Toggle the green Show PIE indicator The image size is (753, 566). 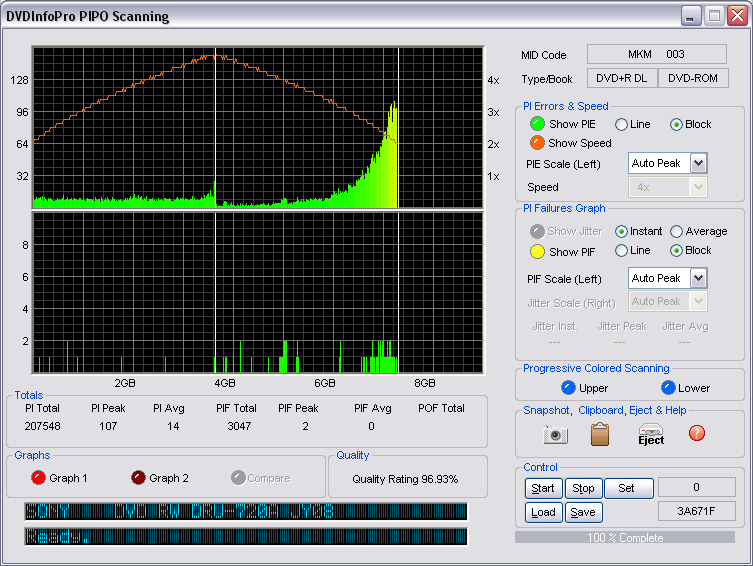[537, 124]
